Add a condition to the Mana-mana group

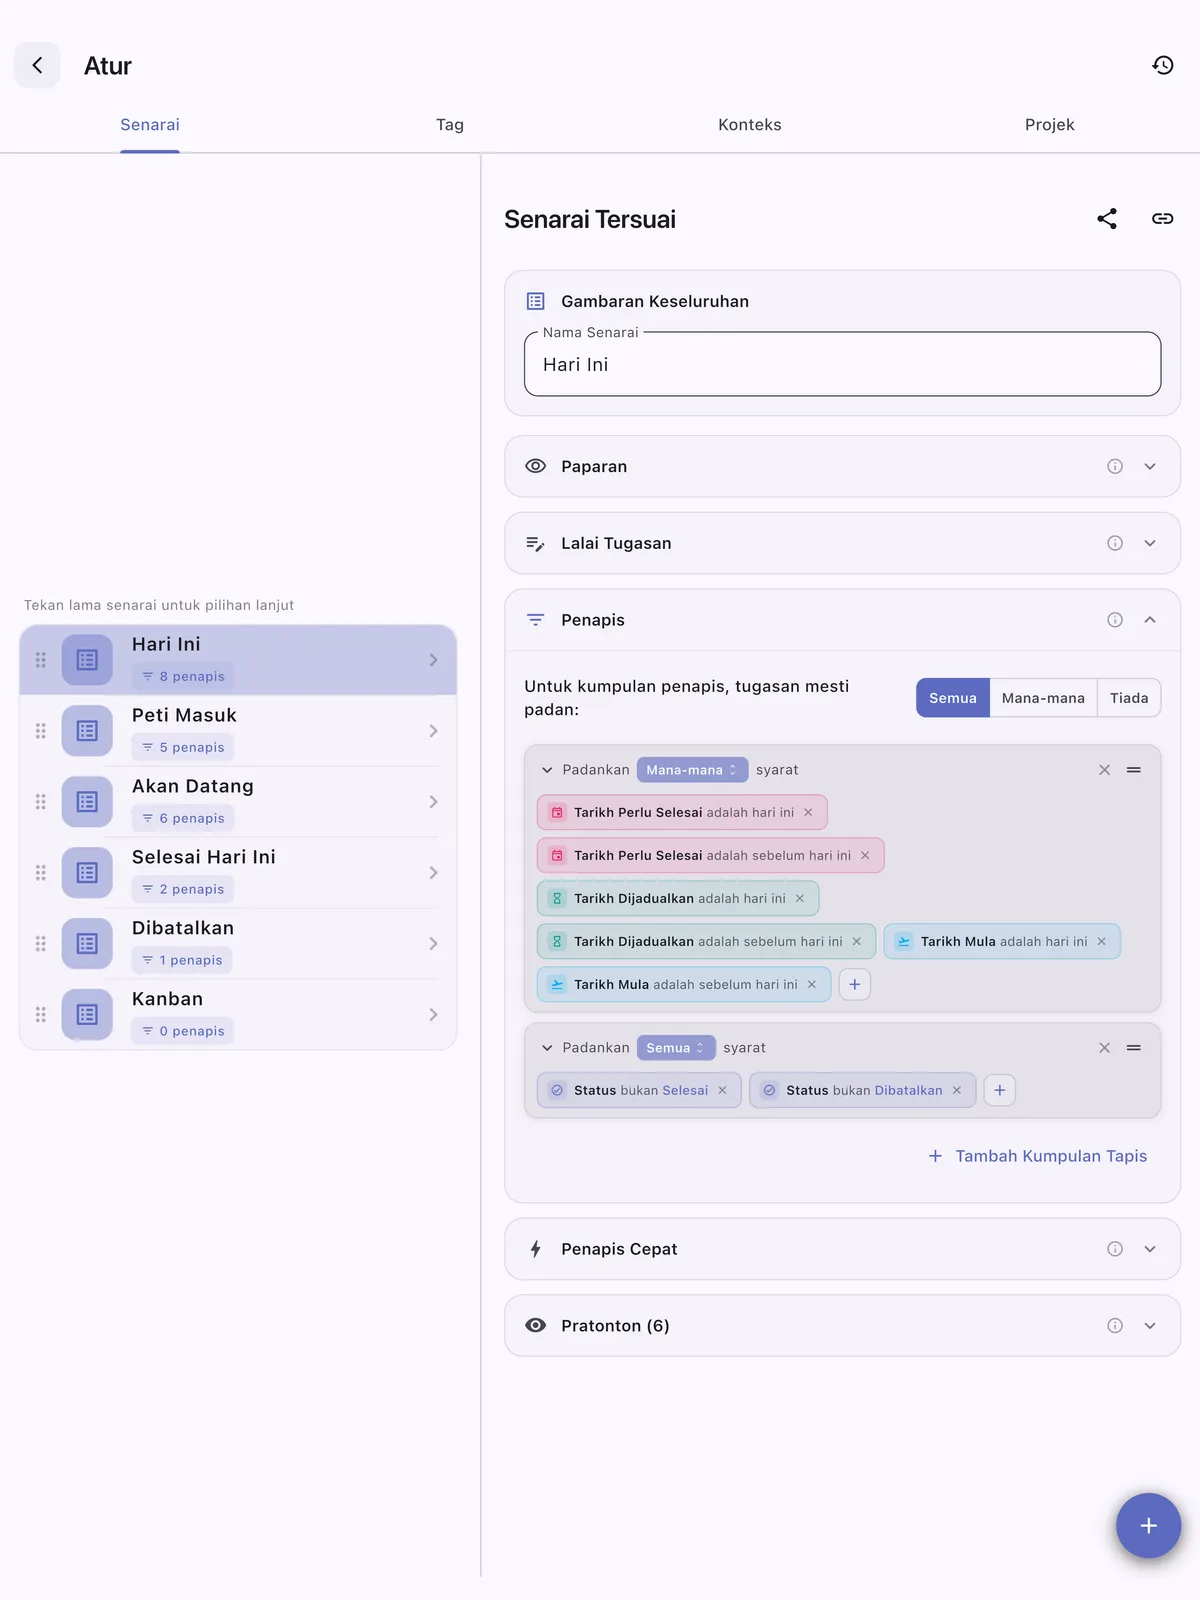coord(855,985)
